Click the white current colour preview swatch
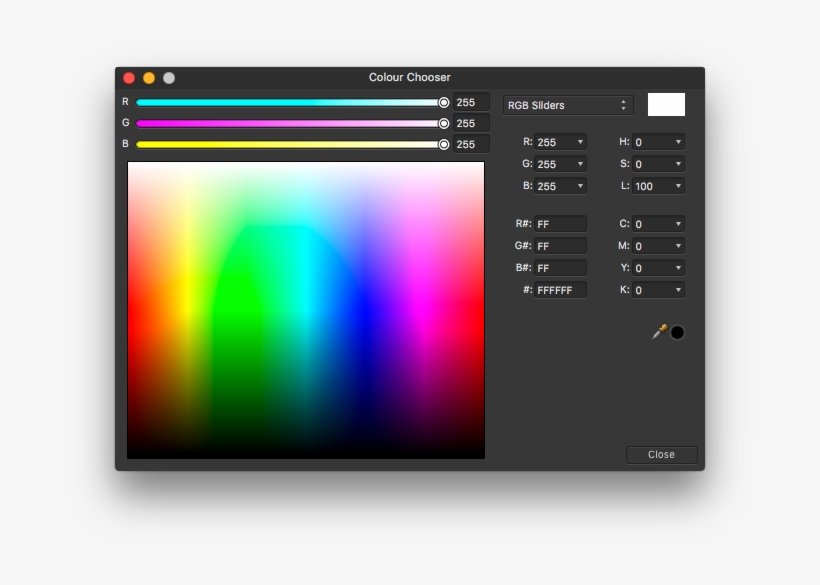 click(x=666, y=105)
